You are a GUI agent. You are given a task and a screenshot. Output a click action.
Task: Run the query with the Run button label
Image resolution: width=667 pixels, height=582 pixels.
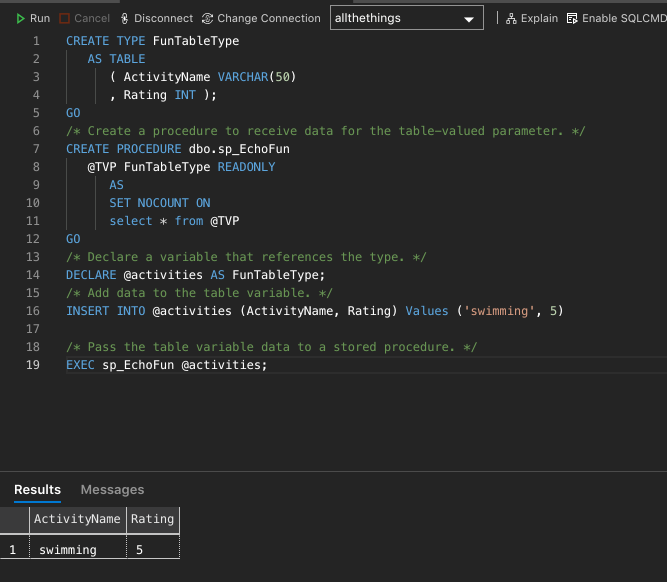click(x=40, y=18)
